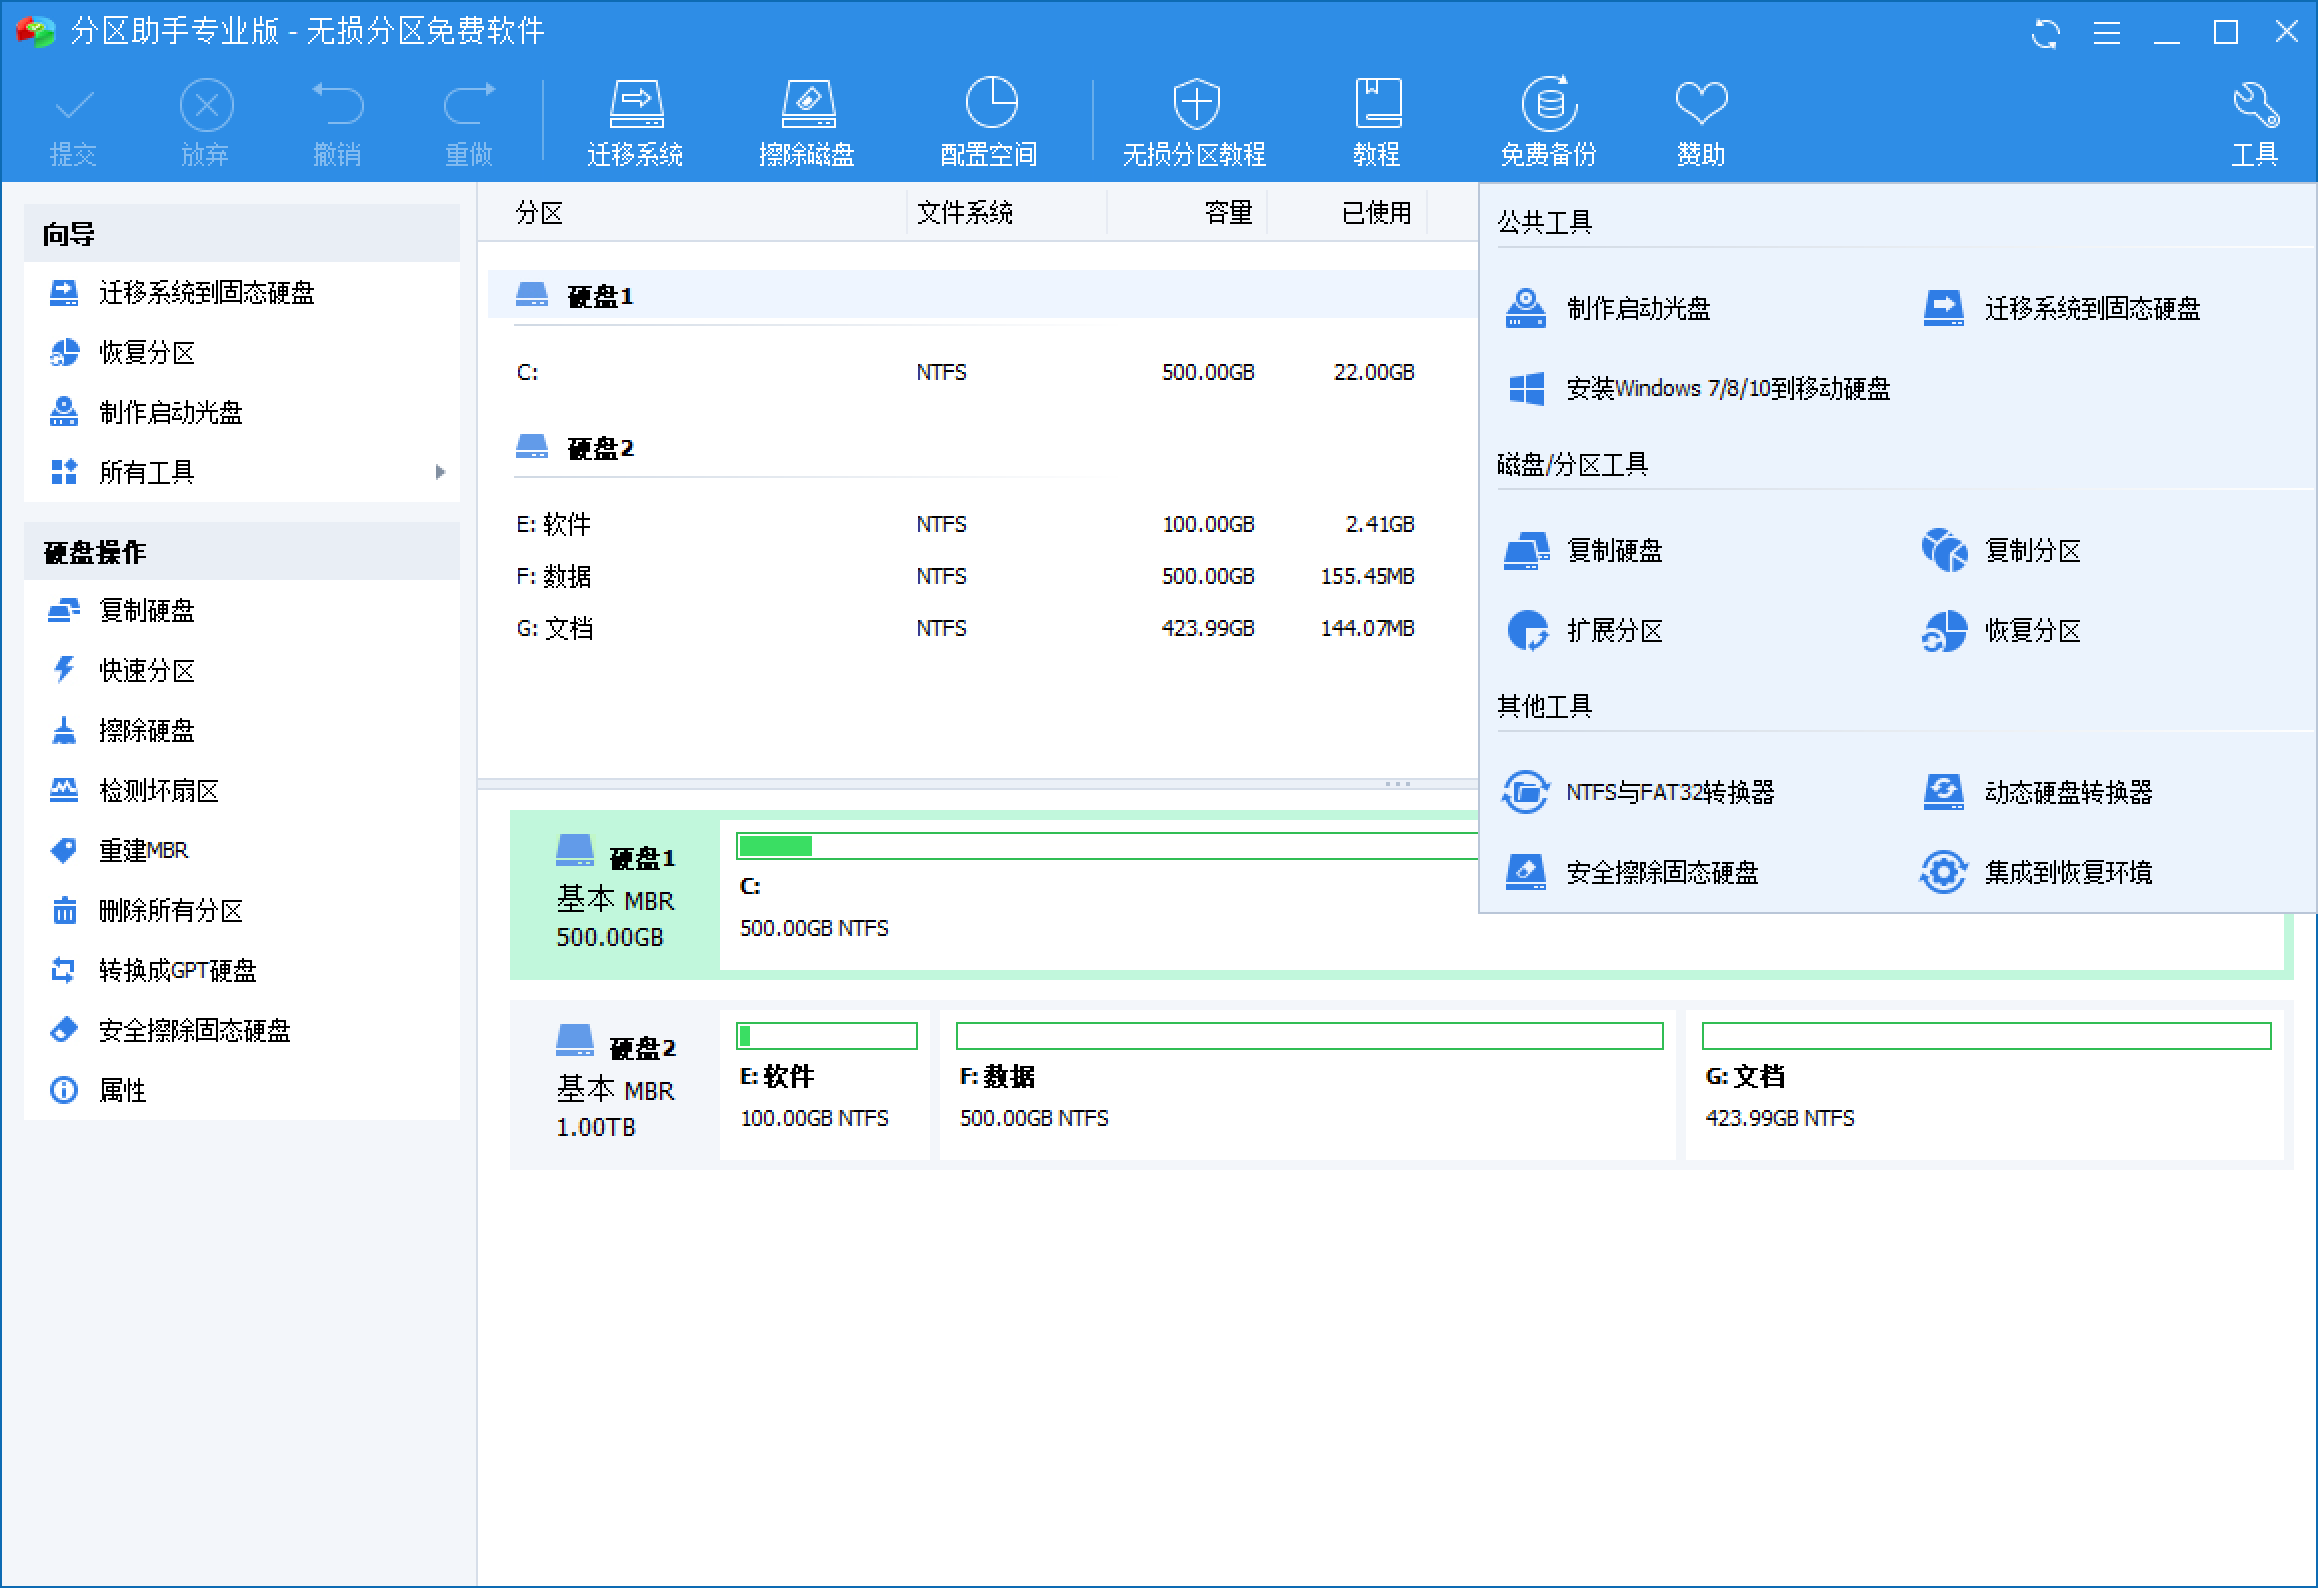This screenshot has height=1588, width=2318.
Task: Open NTFS与FAT32转换器
Action: [1640, 792]
